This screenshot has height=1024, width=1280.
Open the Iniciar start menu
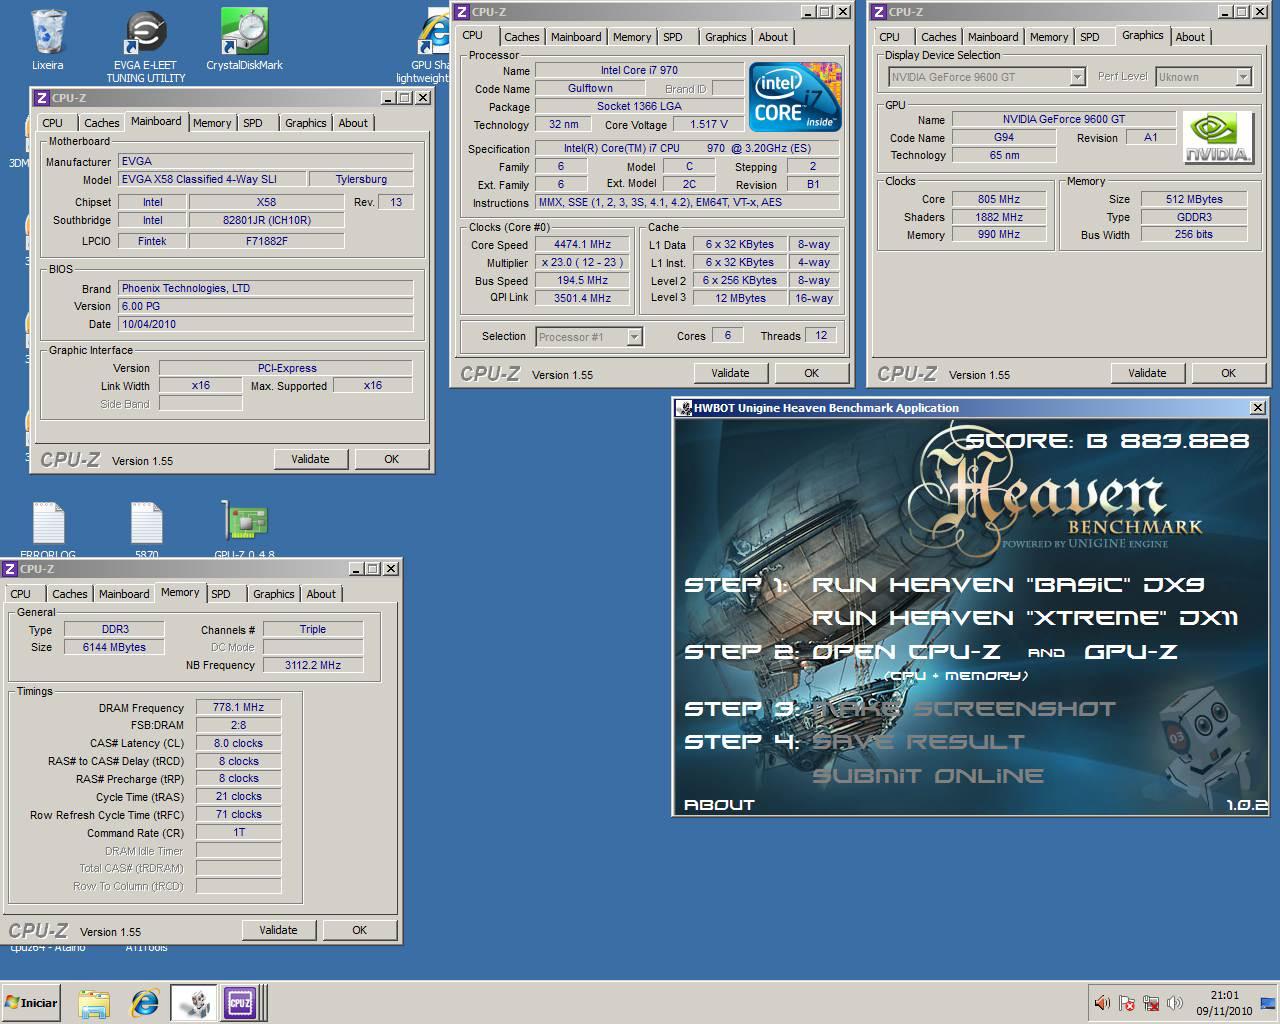[31, 1003]
